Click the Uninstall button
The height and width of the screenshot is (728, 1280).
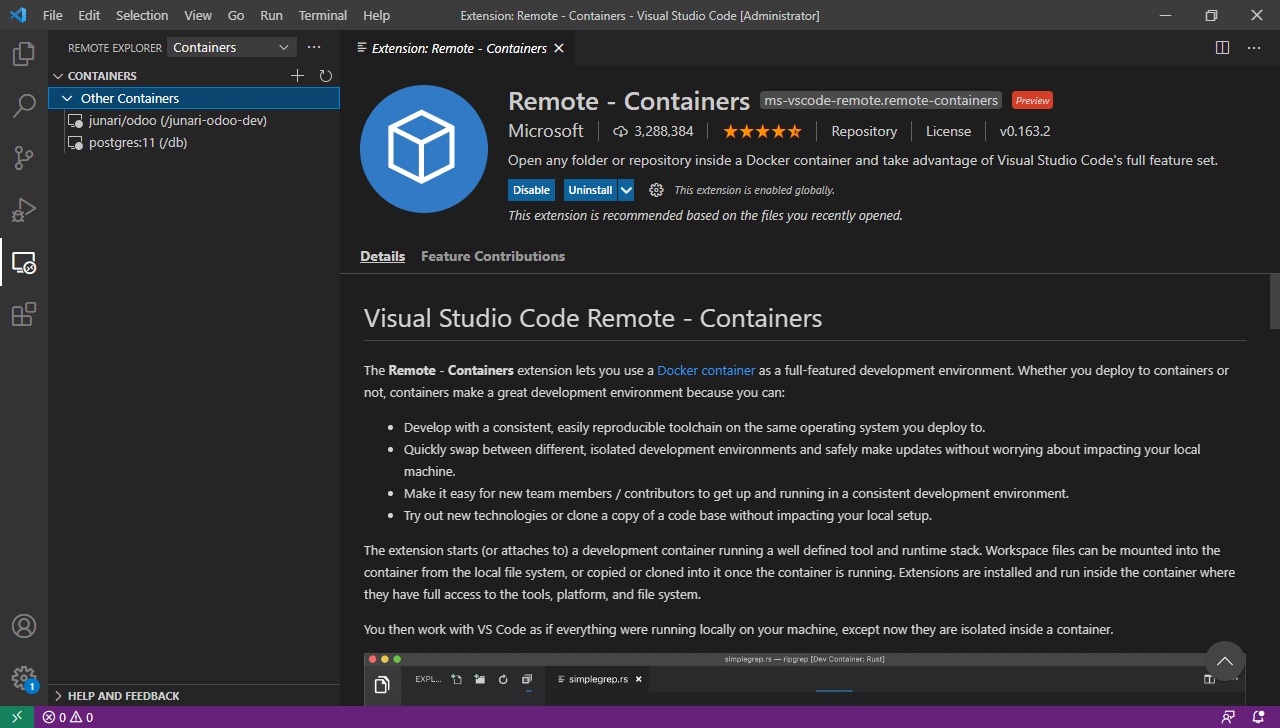click(x=590, y=190)
